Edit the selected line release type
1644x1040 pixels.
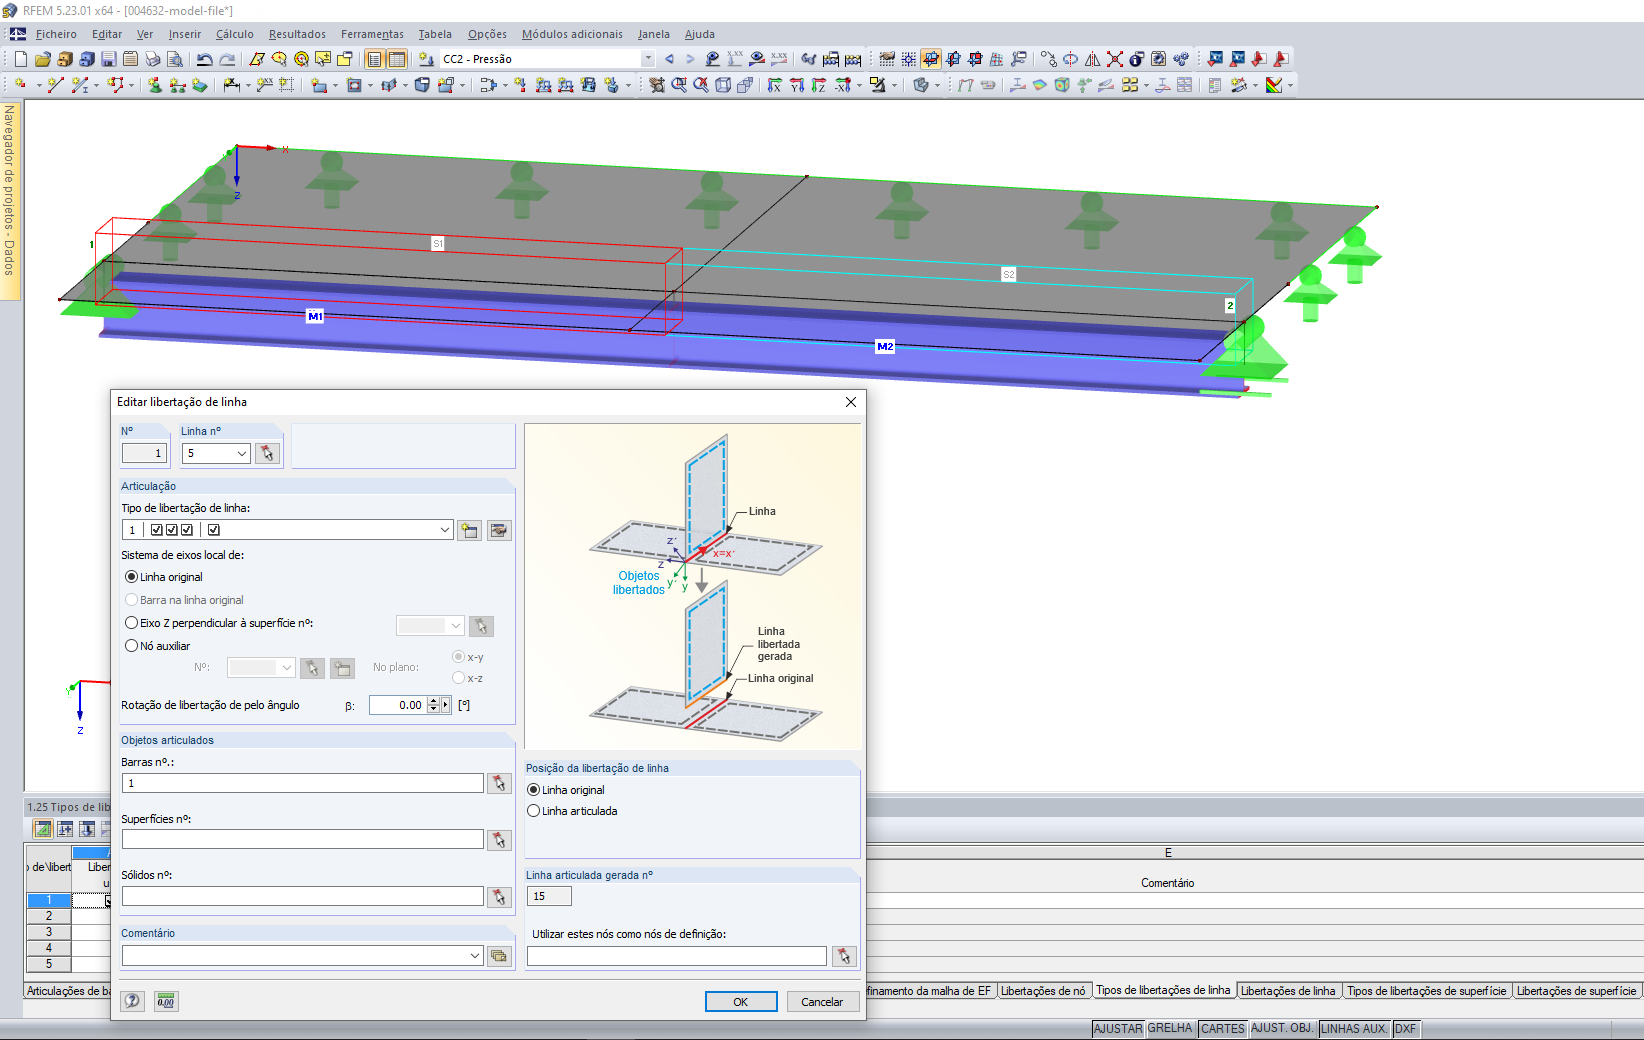499,530
